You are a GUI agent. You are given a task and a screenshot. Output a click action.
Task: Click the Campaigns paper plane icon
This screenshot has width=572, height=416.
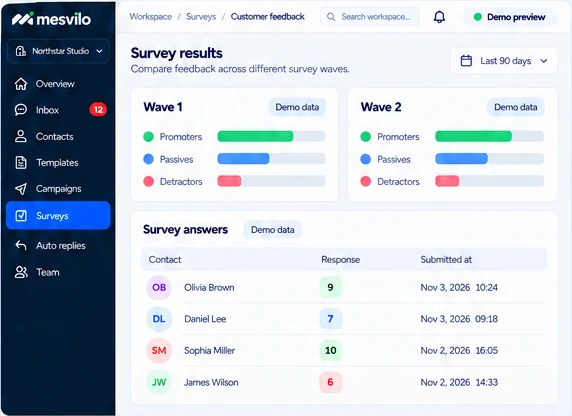(x=21, y=189)
